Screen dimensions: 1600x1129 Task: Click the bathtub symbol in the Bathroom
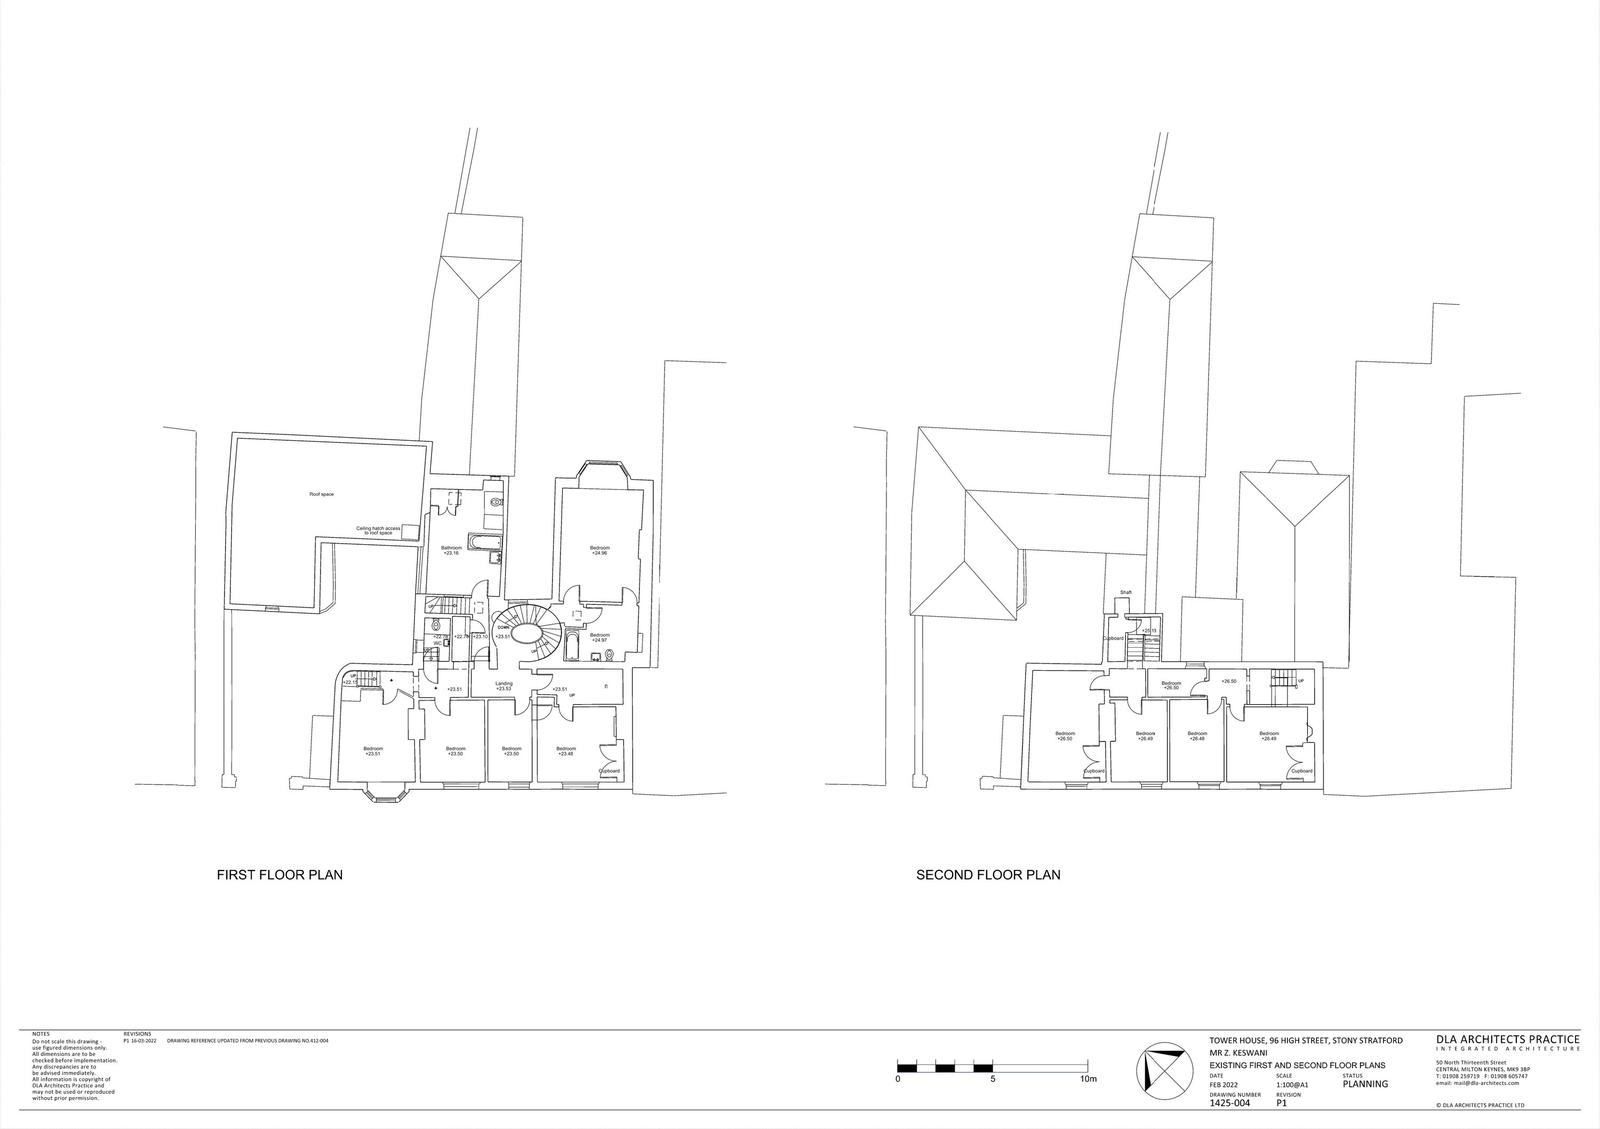pos(487,540)
